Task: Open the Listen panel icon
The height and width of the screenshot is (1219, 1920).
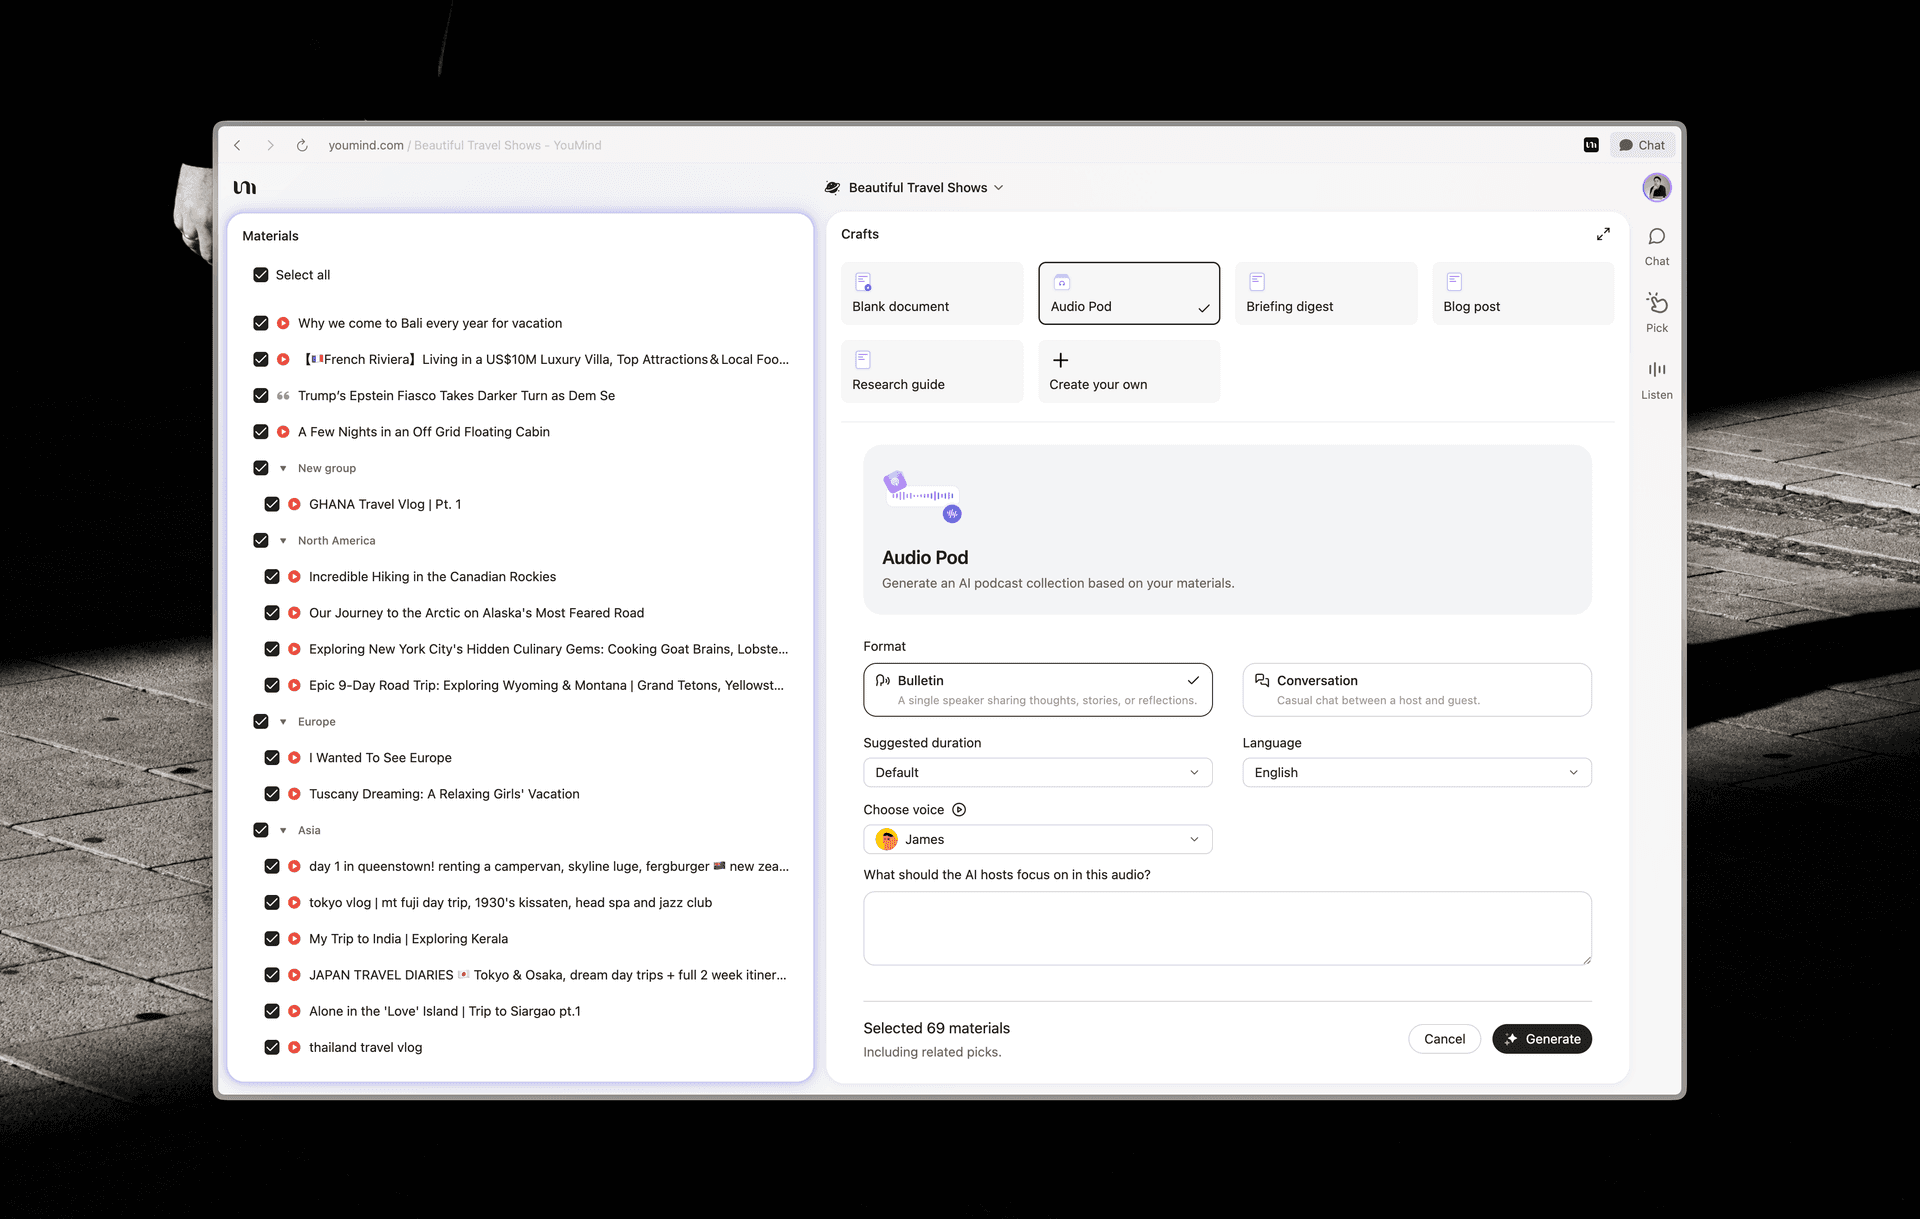Action: click(x=1656, y=371)
